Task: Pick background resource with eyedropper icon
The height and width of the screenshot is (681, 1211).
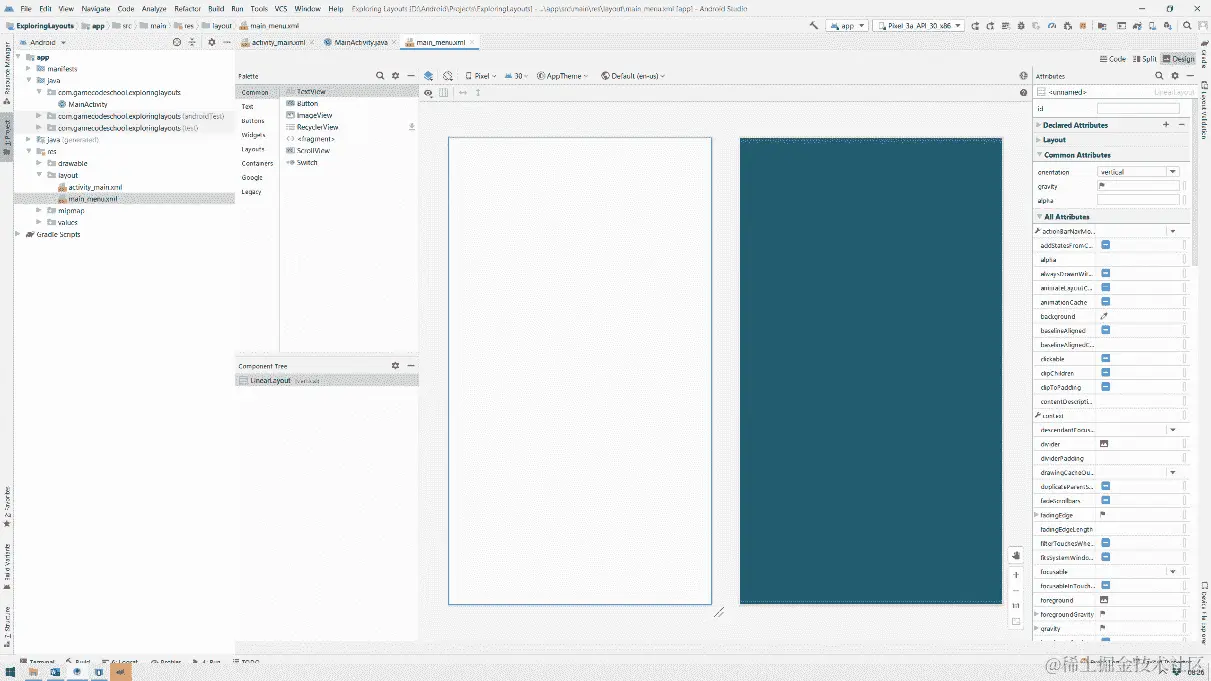Action: pyautogui.click(x=1104, y=316)
